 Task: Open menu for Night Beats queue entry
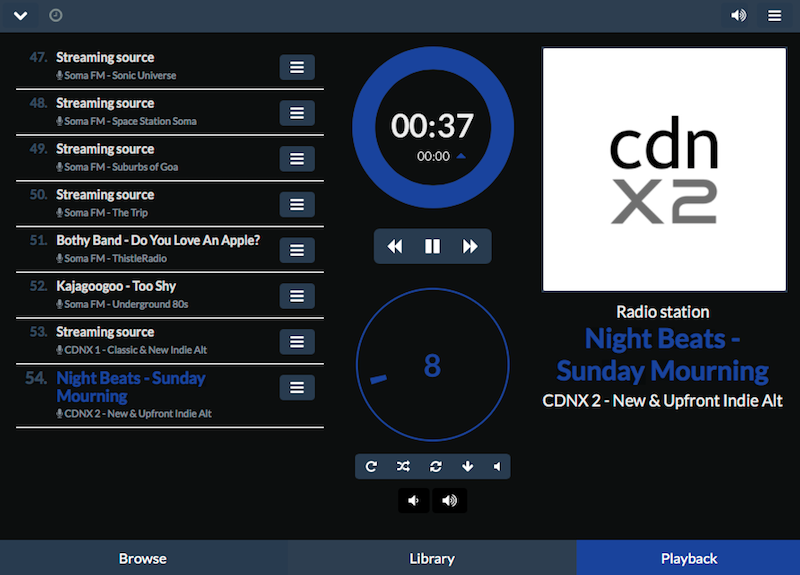click(x=297, y=387)
